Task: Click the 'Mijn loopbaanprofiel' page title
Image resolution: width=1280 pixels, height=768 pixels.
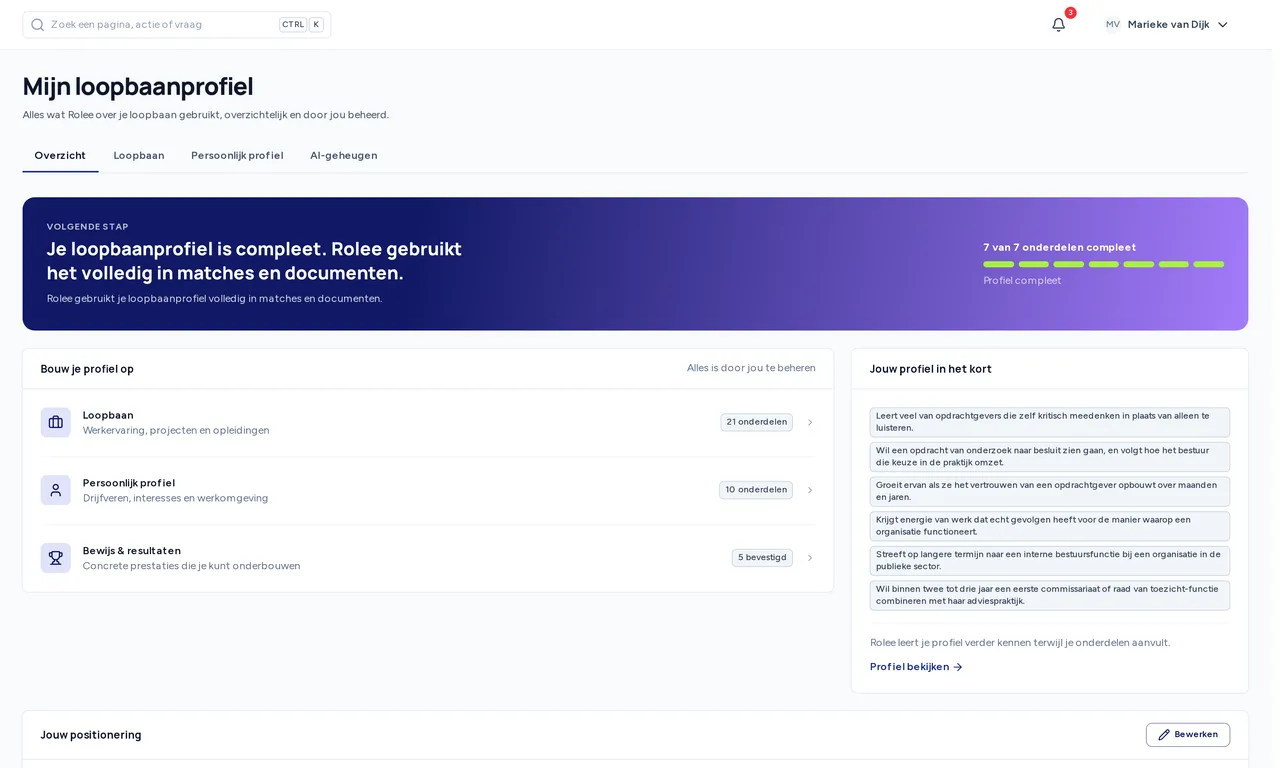Action: point(138,87)
